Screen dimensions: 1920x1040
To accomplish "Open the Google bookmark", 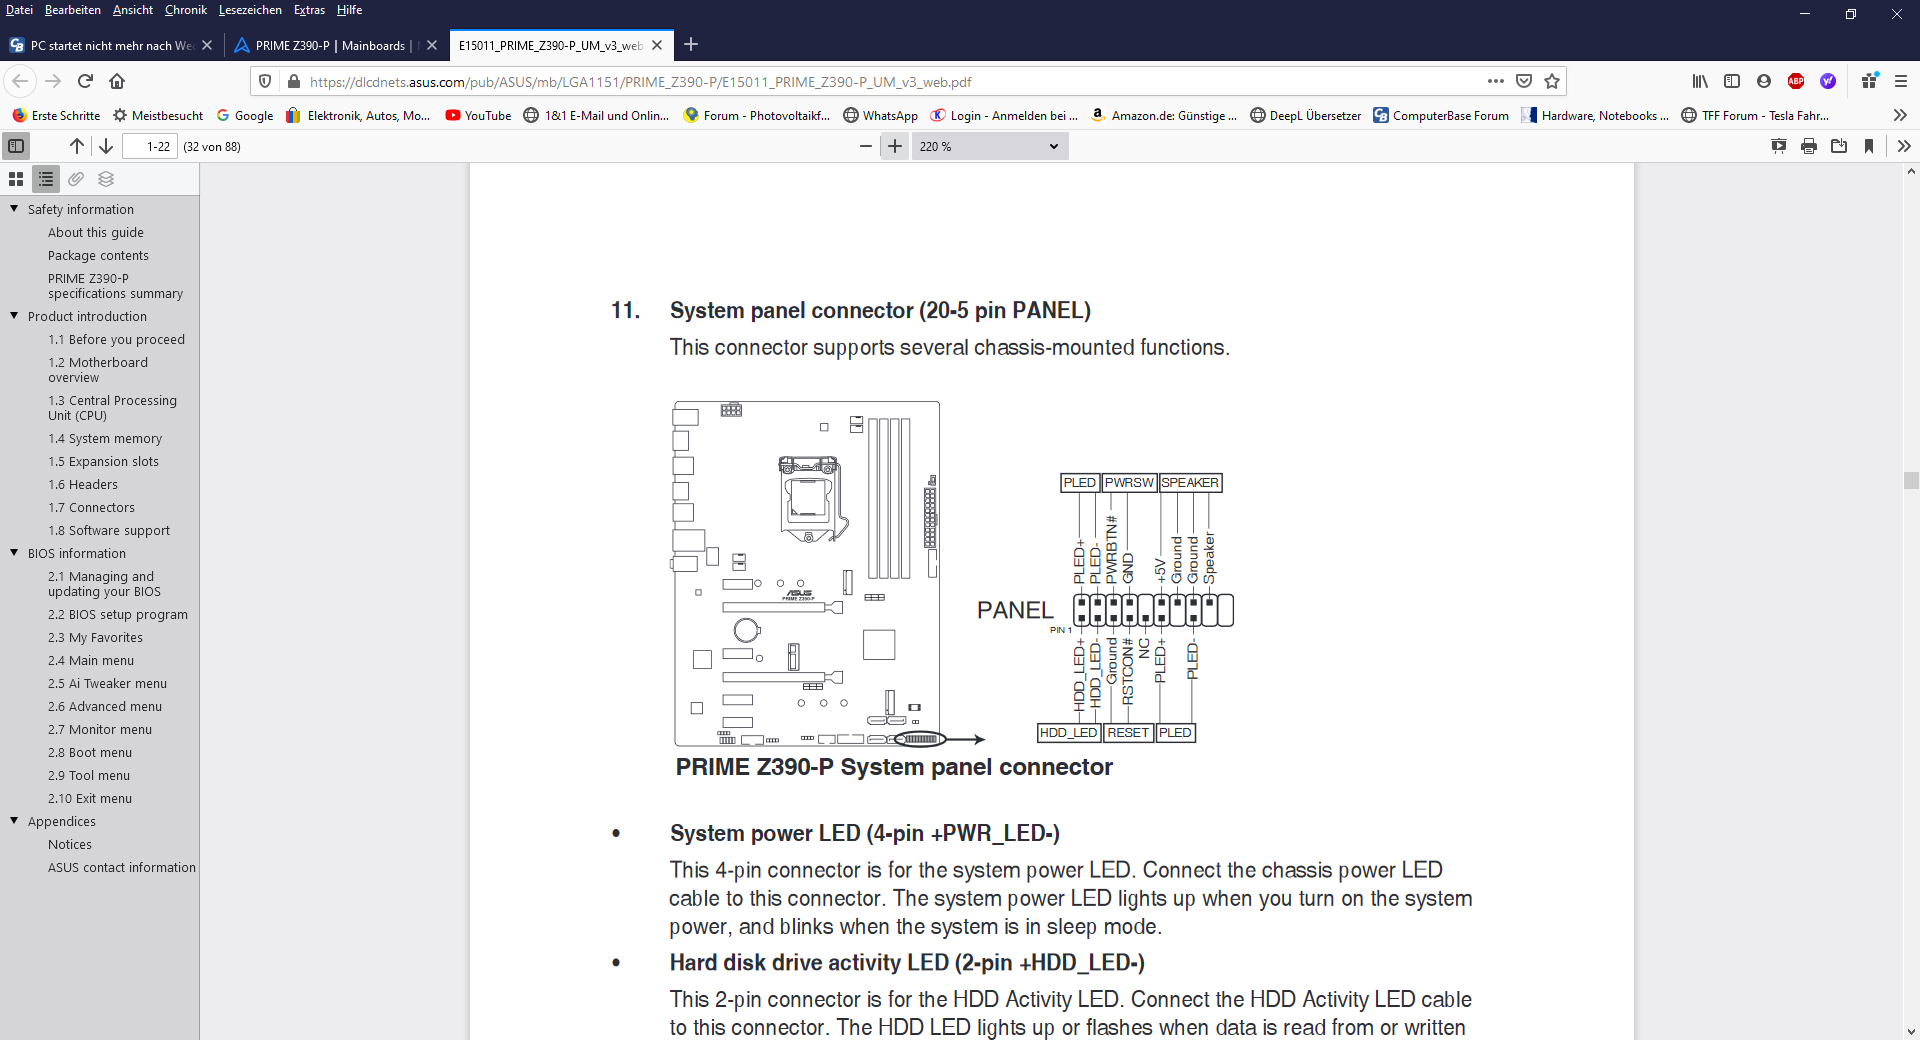I will 245,115.
